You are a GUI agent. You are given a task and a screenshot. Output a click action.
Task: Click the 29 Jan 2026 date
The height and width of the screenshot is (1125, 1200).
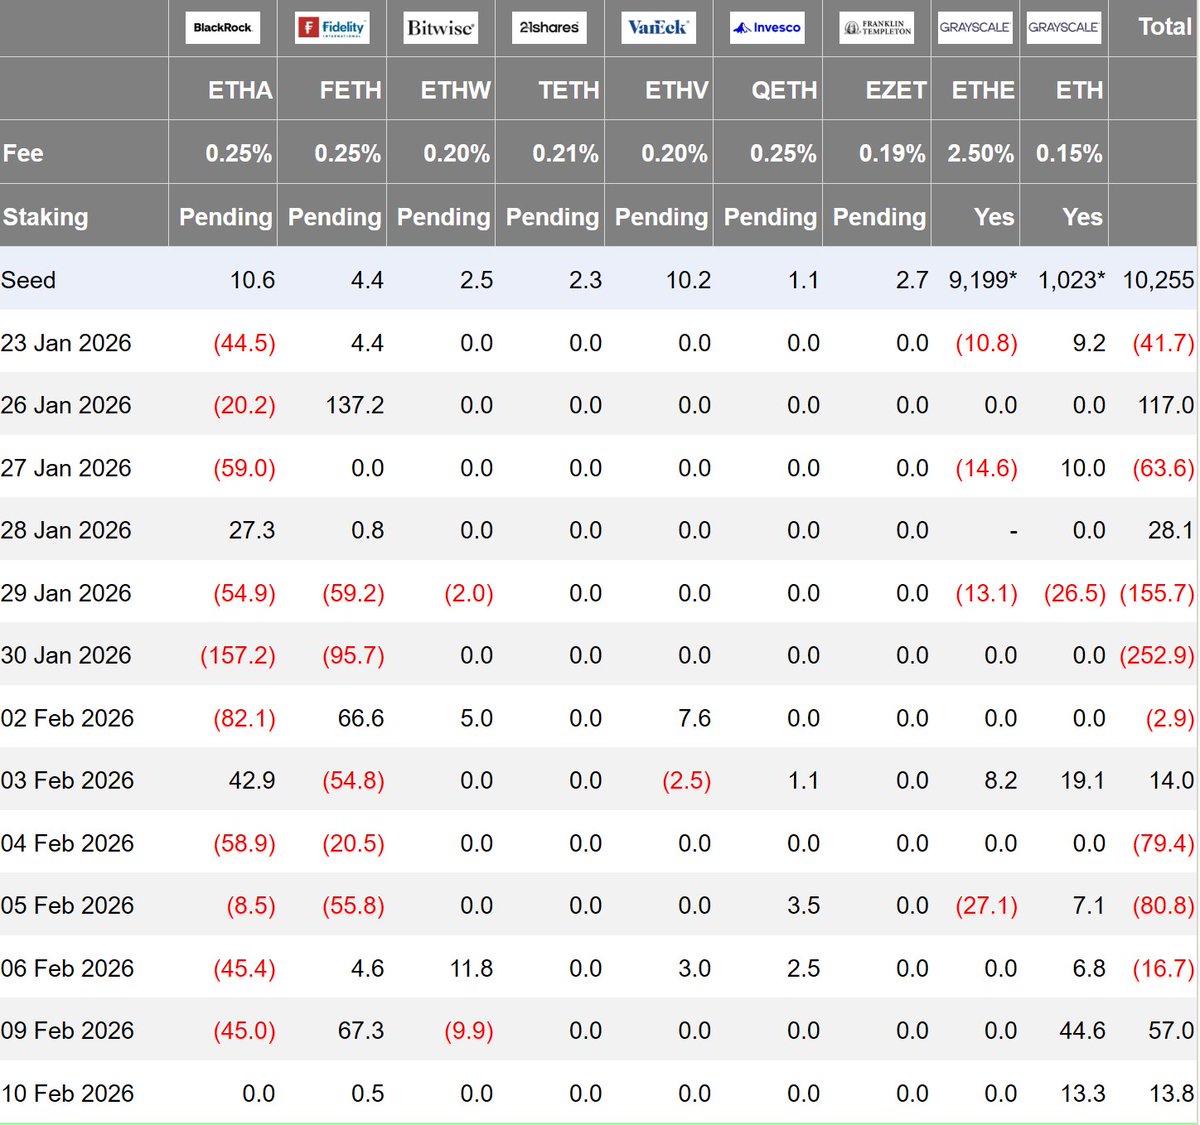coord(66,593)
